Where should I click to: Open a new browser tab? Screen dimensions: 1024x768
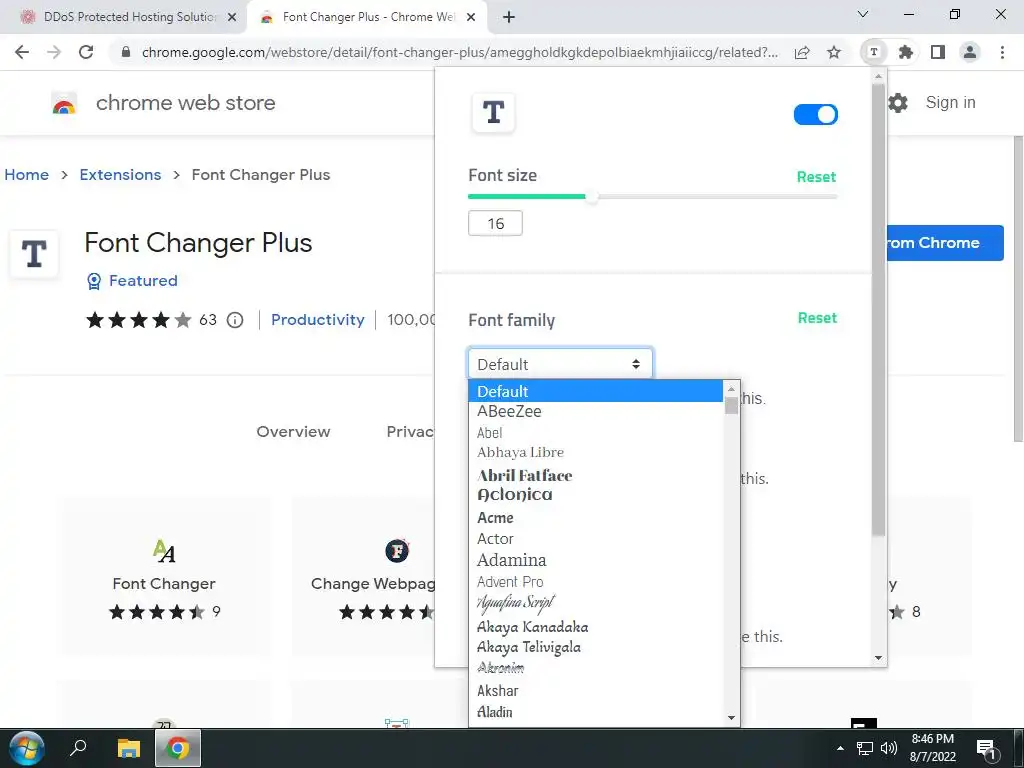pos(509,17)
